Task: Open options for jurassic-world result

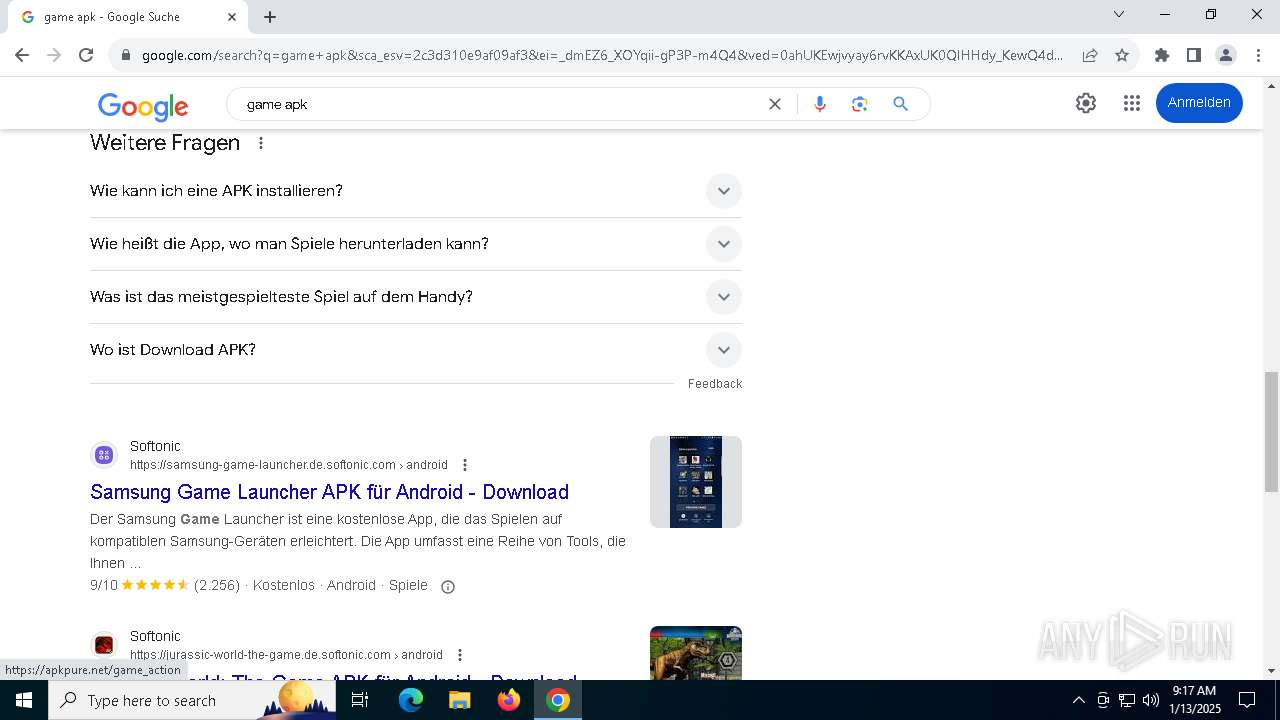Action: (460, 655)
